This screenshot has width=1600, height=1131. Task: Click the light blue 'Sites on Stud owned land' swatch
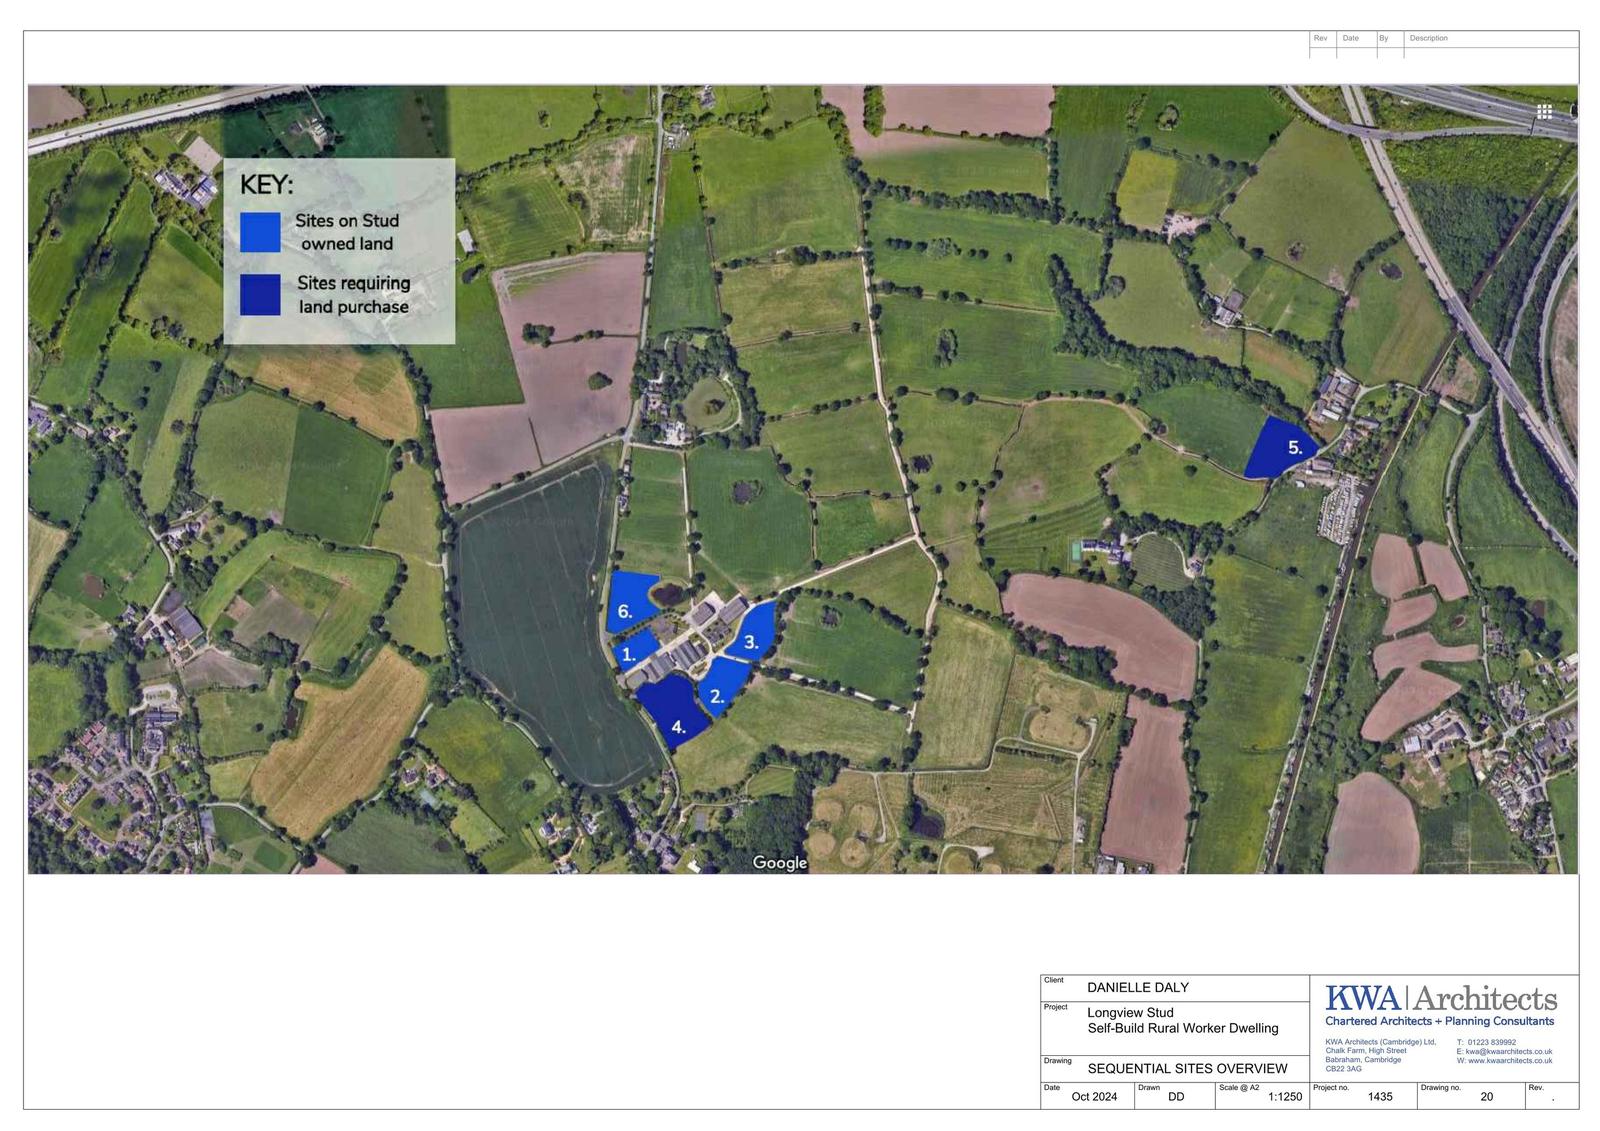(x=260, y=232)
